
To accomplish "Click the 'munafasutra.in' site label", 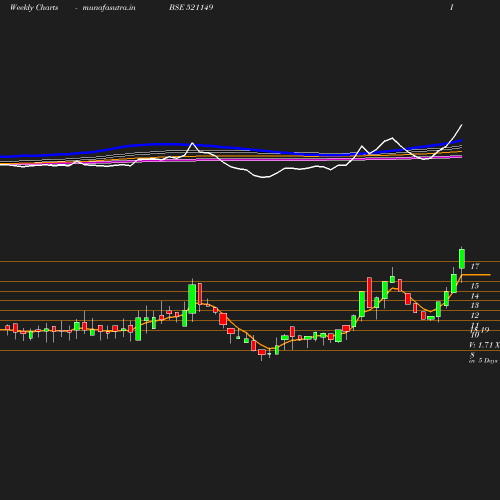I will point(109,8).
